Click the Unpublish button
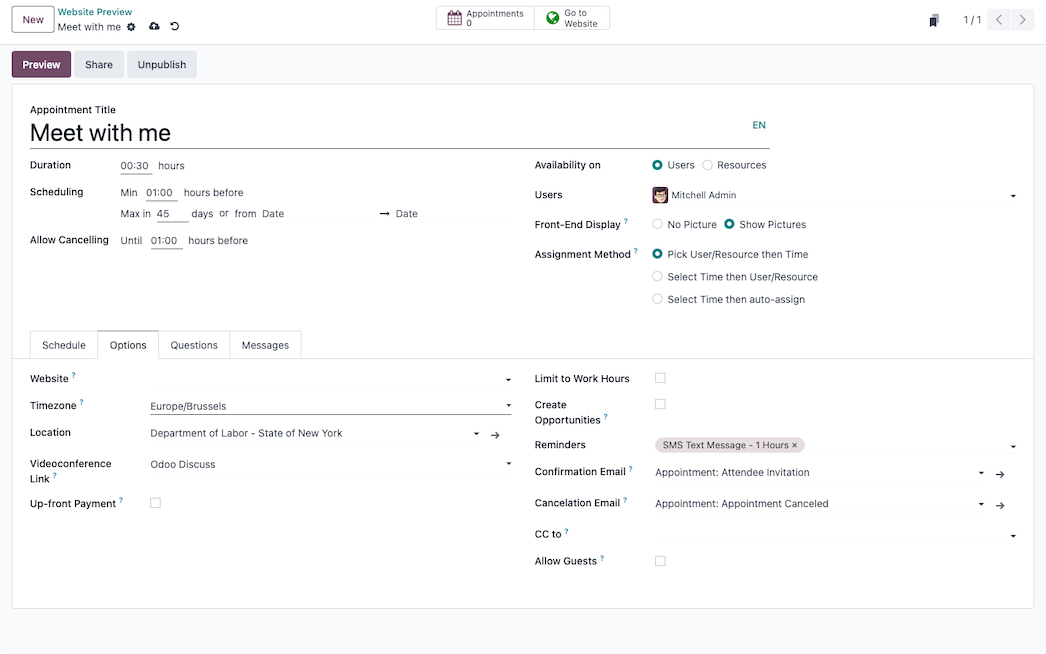 tap(162, 64)
